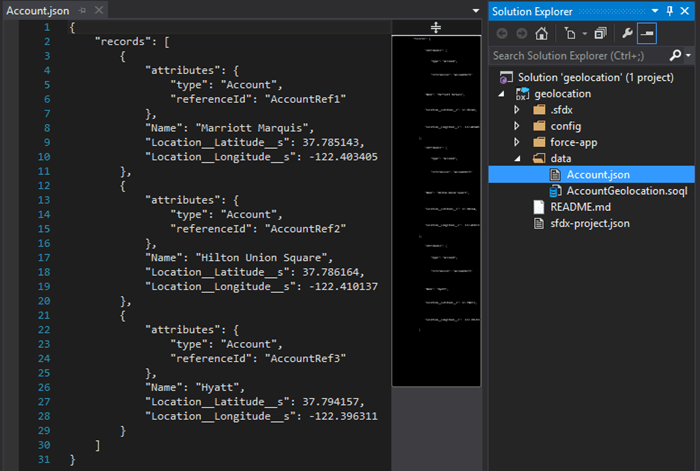The image size is (700, 471).
Task: Select AccountGeolocation.soql file
Action: [x=627, y=191]
